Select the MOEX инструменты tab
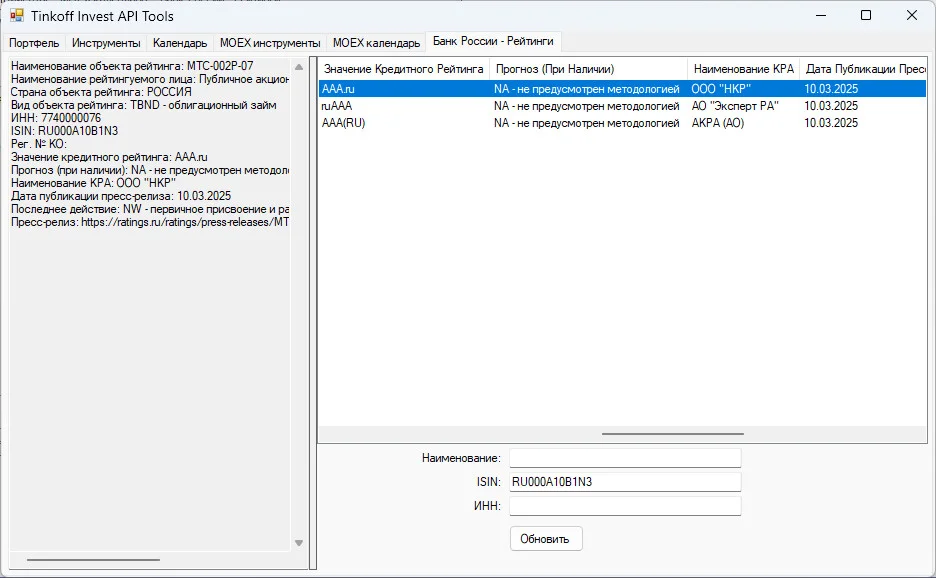 (270, 43)
